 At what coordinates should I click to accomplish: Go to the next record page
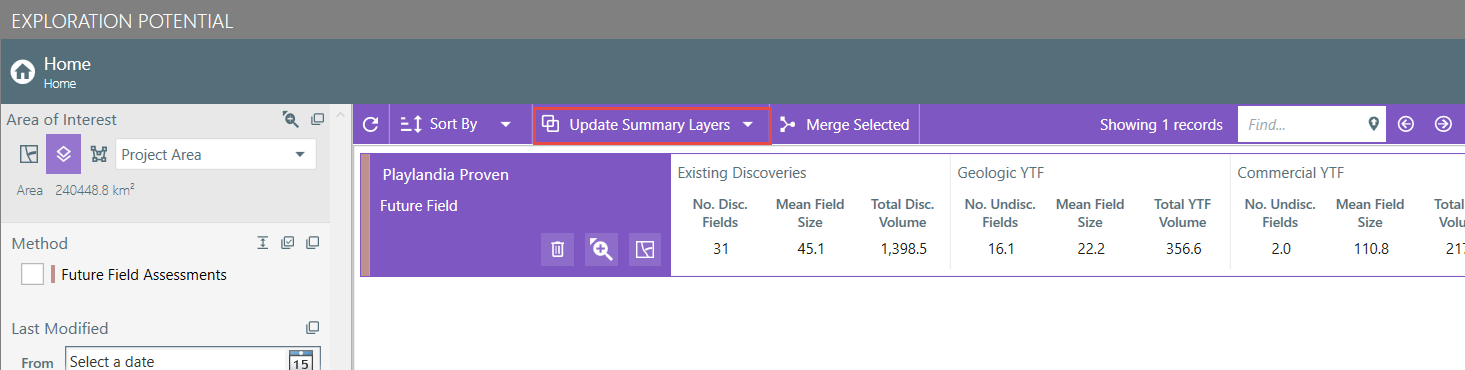[x=1443, y=125]
